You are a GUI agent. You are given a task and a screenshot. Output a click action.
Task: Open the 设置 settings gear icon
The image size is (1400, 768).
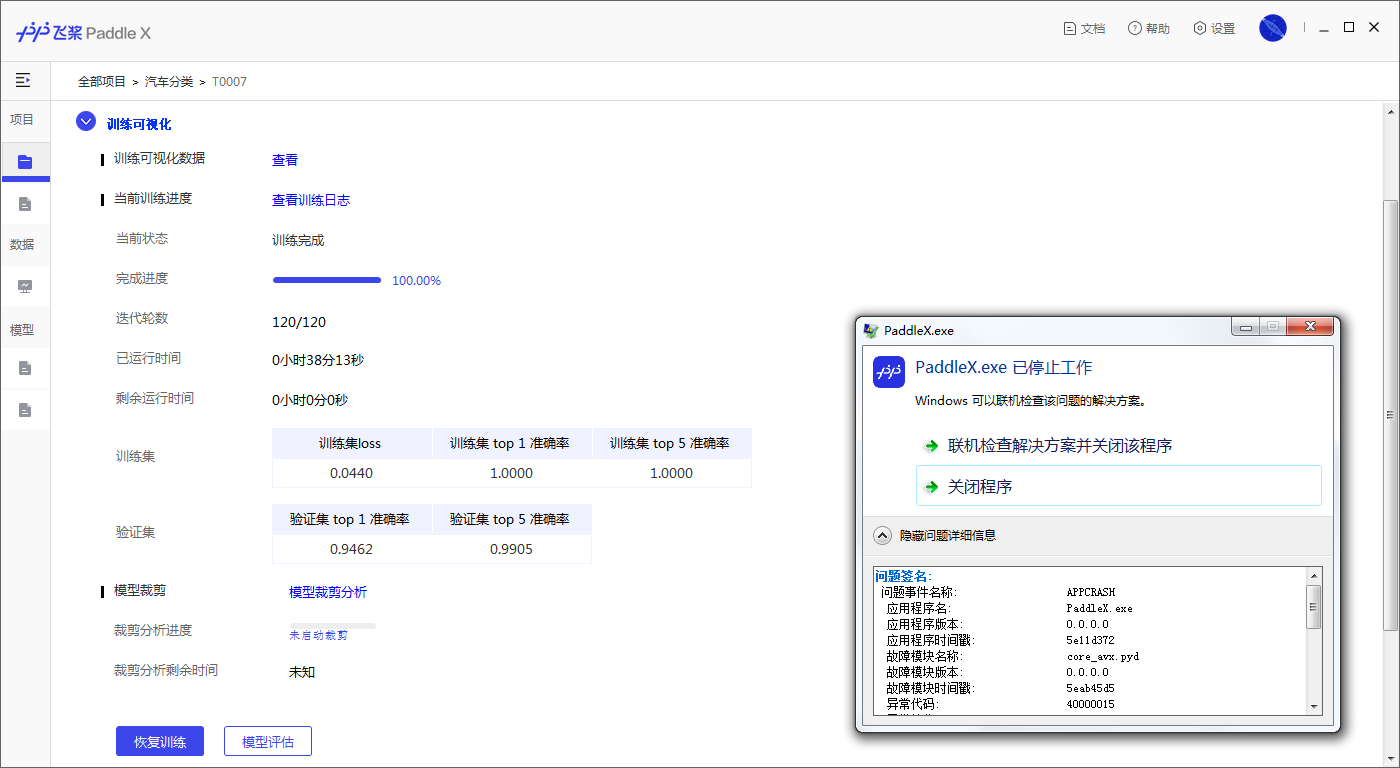click(1199, 28)
